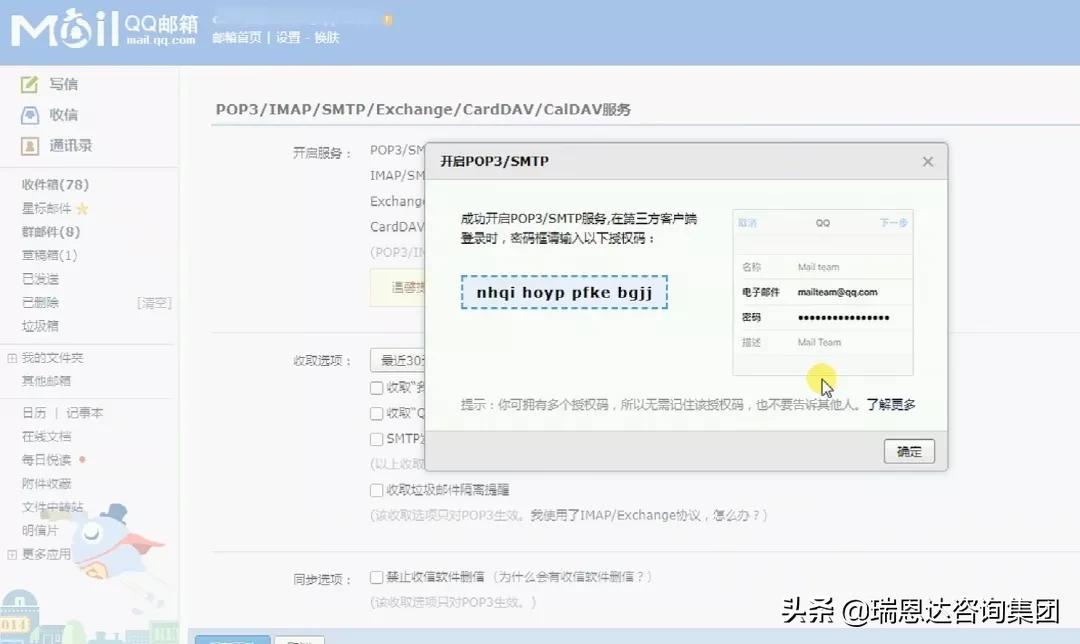Click [清空] next to 已删除
The height and width of the screenshot is (644, 1080).
click(x=154, y=302)
